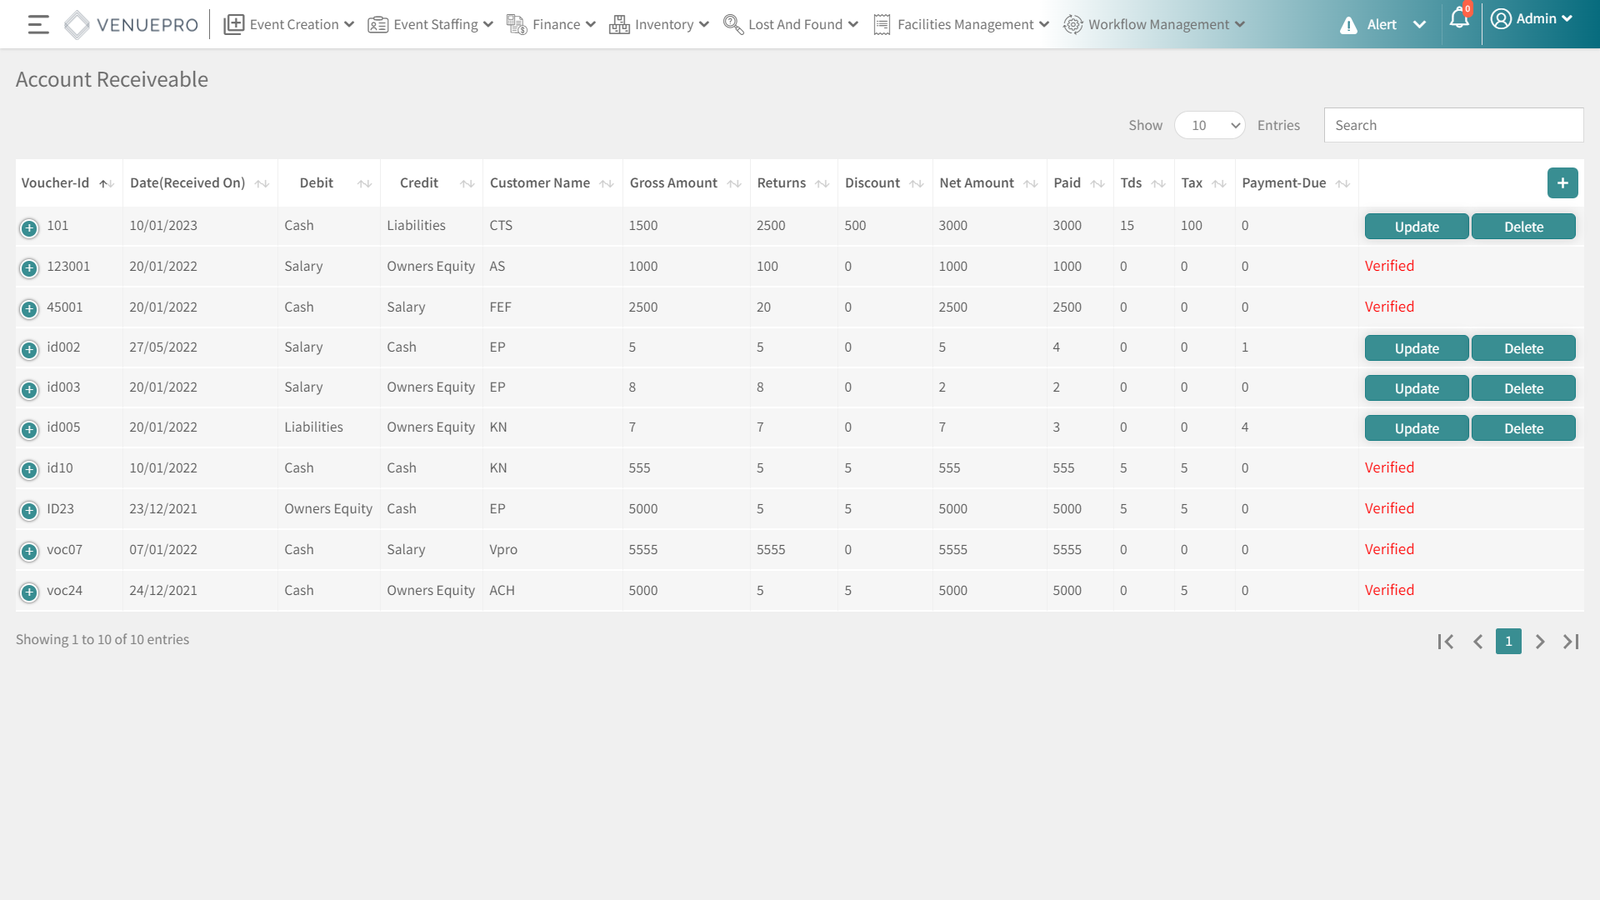Viewport: 1600px width, 900px height.
Task: Expand row details for voucher 101
Action: 29,228
